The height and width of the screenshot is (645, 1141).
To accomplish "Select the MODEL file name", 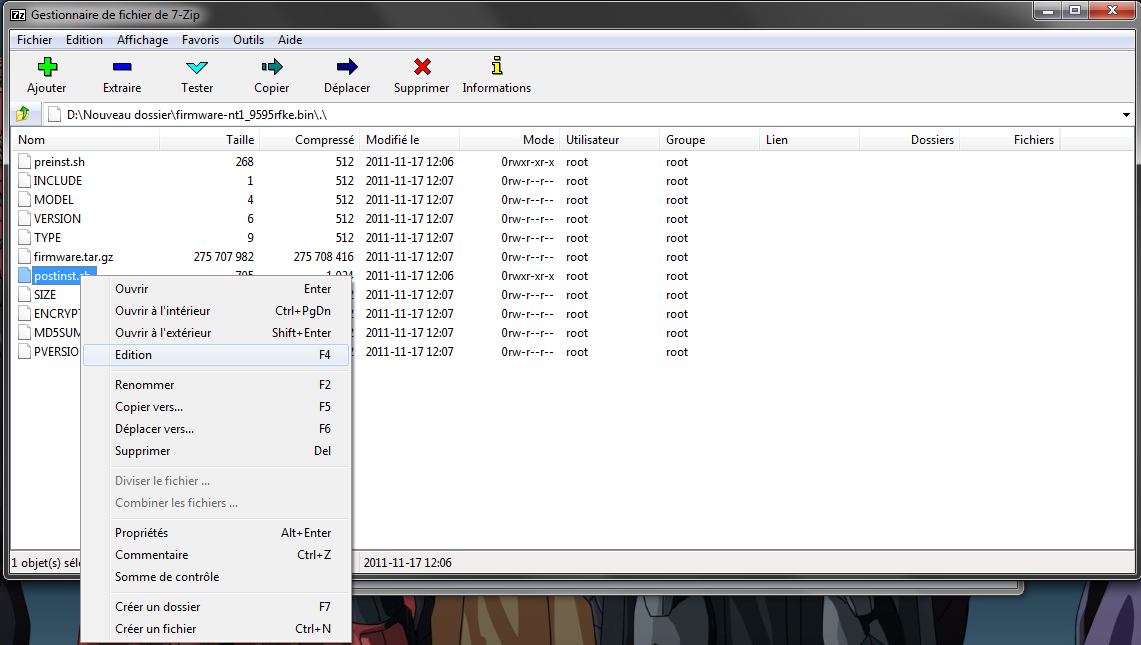I will 54,199.
